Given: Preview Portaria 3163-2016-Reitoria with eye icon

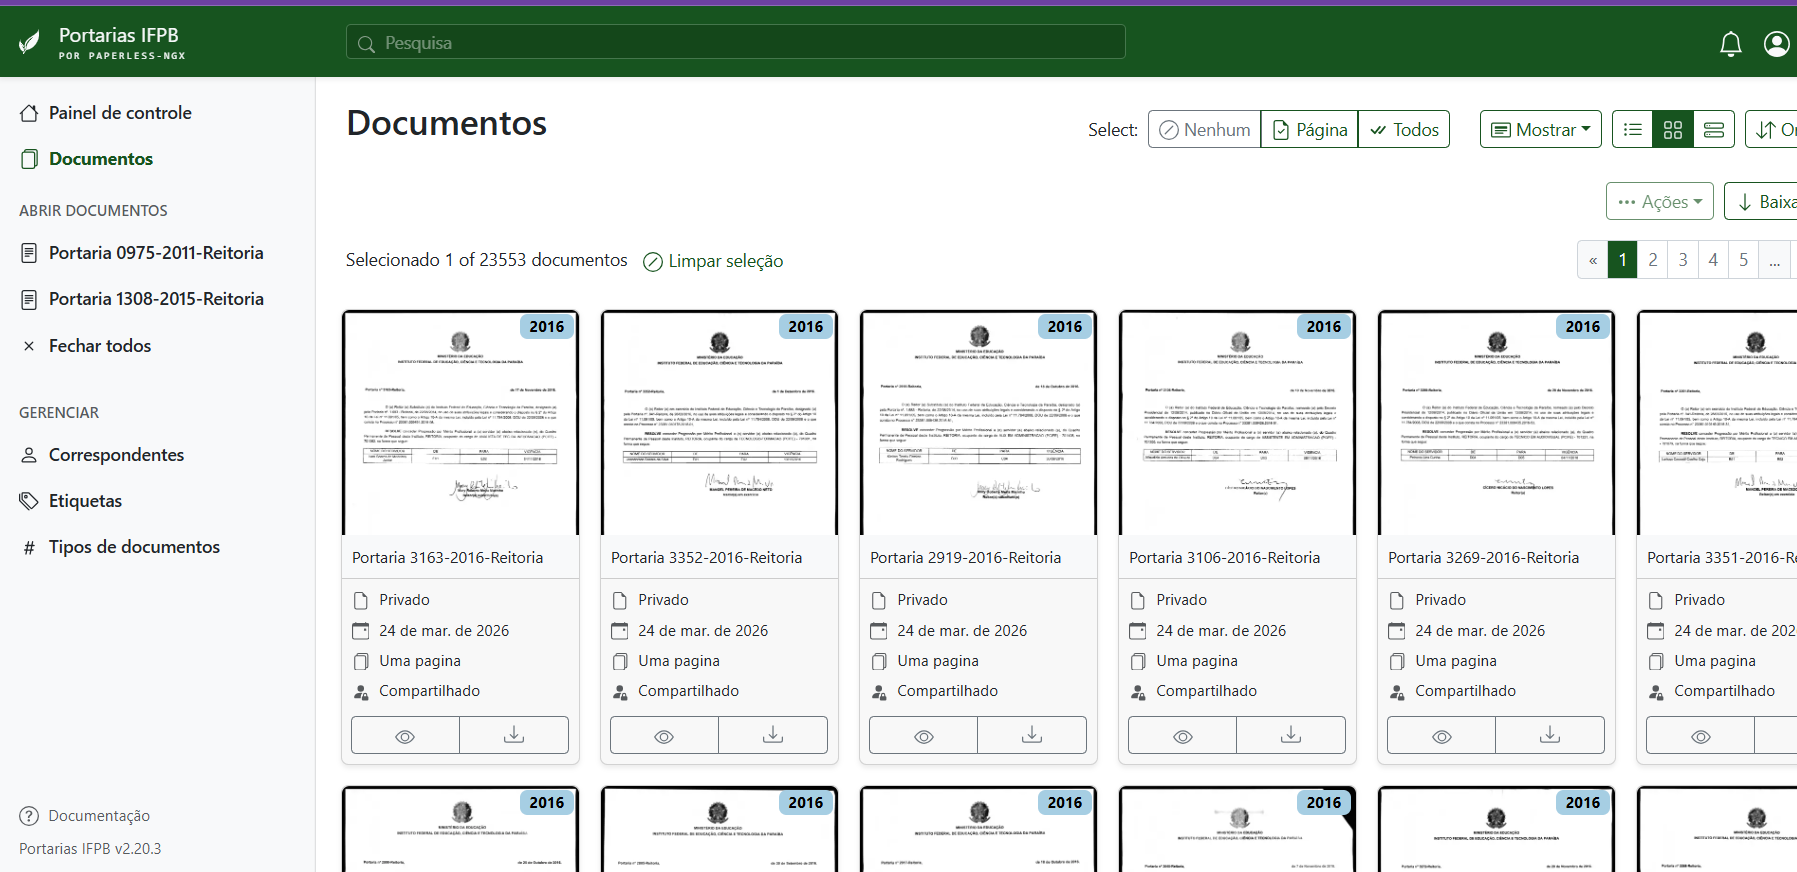Looking at the screenshot, I should coord(405,736).
